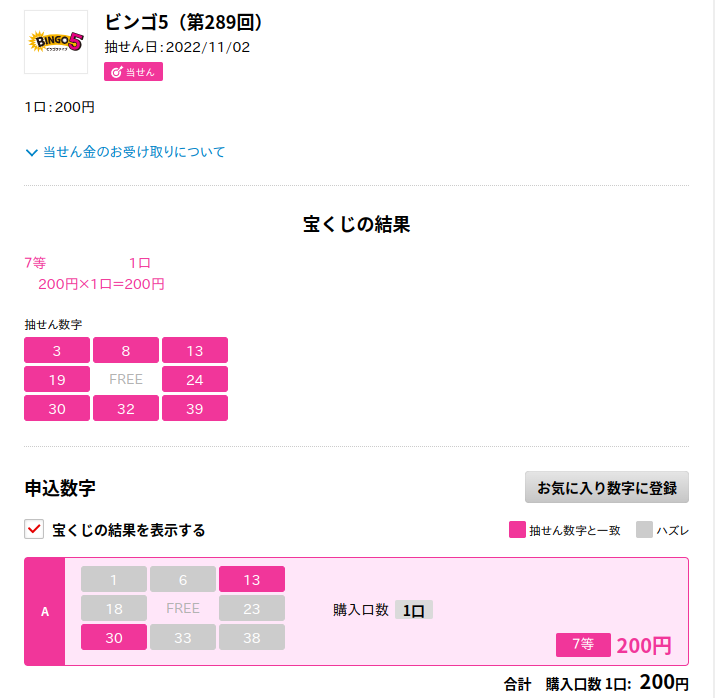Click the 7等 prize badge
715x698 pixels.
click(583, 645)
